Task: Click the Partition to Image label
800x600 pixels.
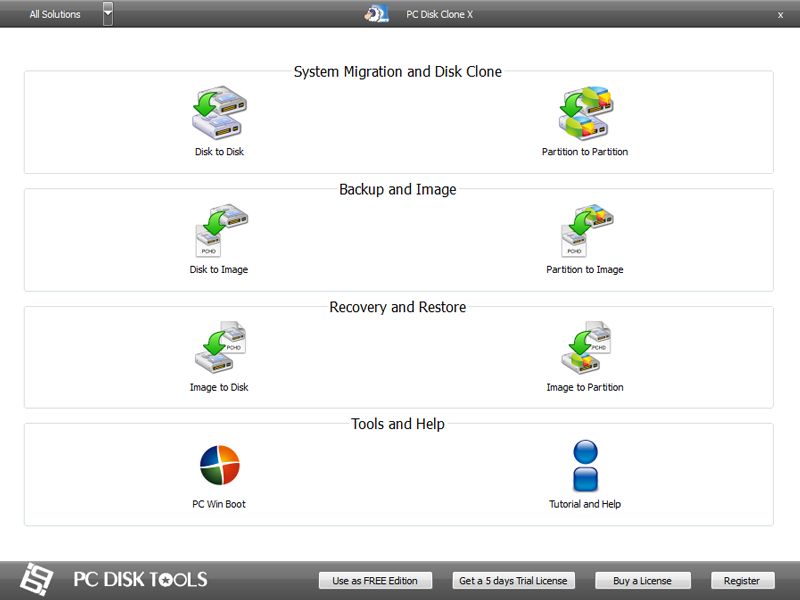Action: tap(585, 269)
